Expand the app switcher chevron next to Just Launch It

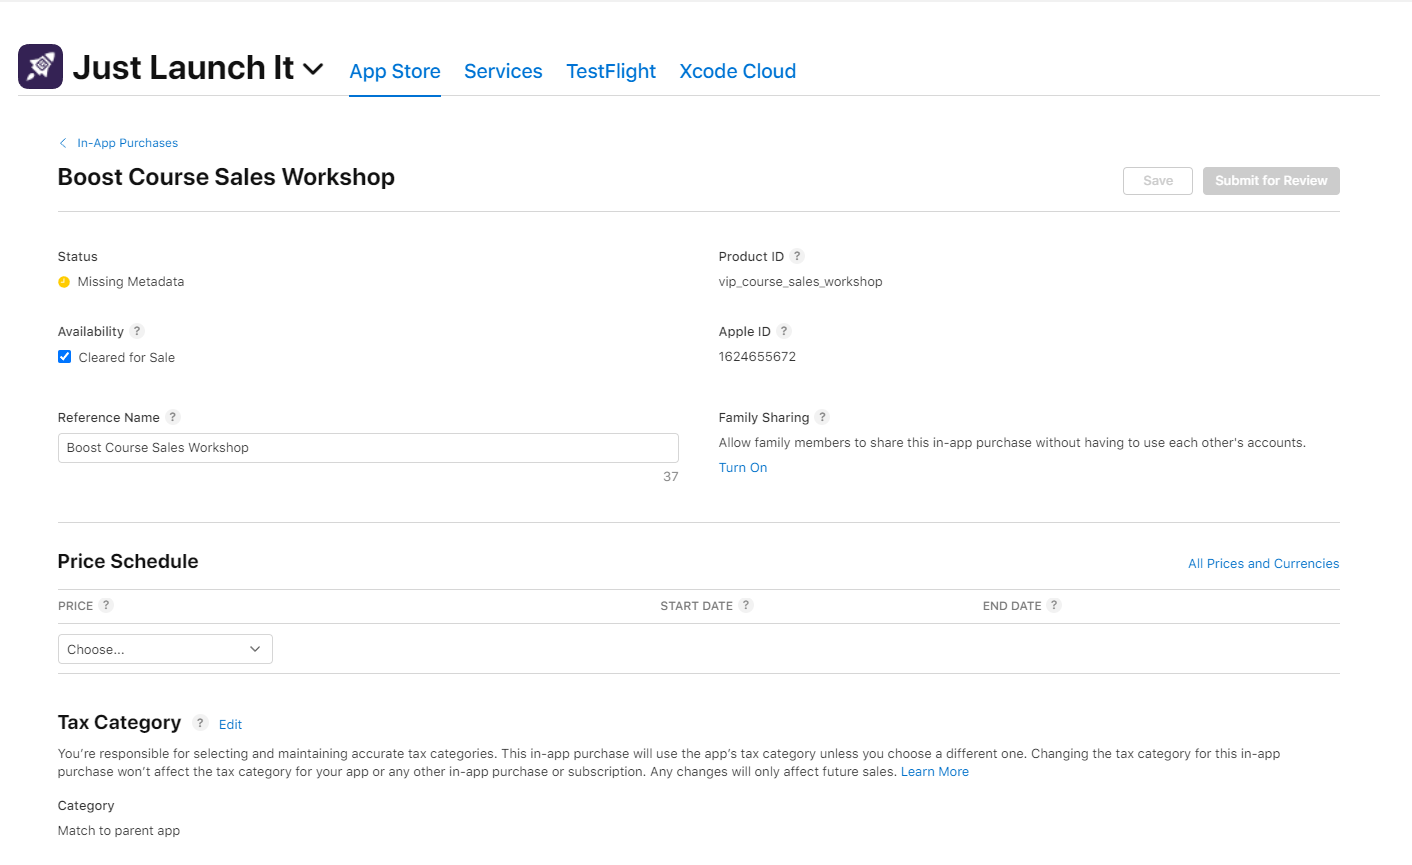tap(313, 69)
